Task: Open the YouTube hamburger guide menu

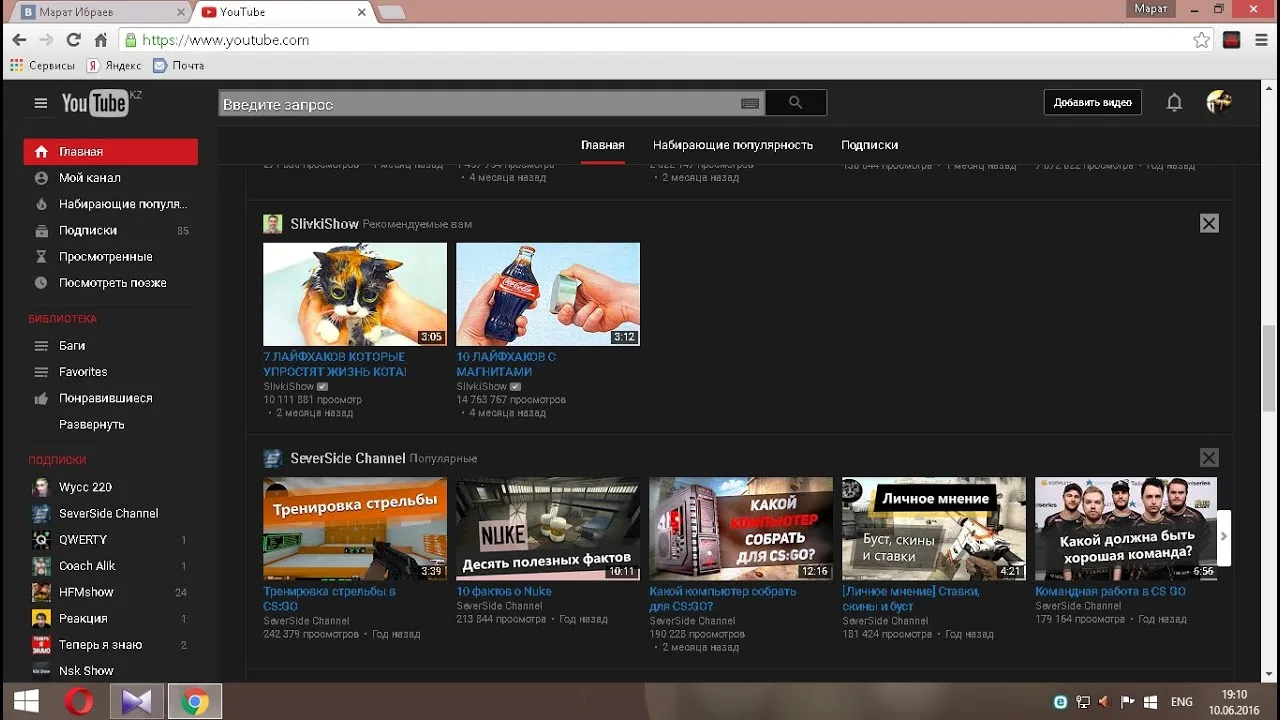Action: (41, 103)
